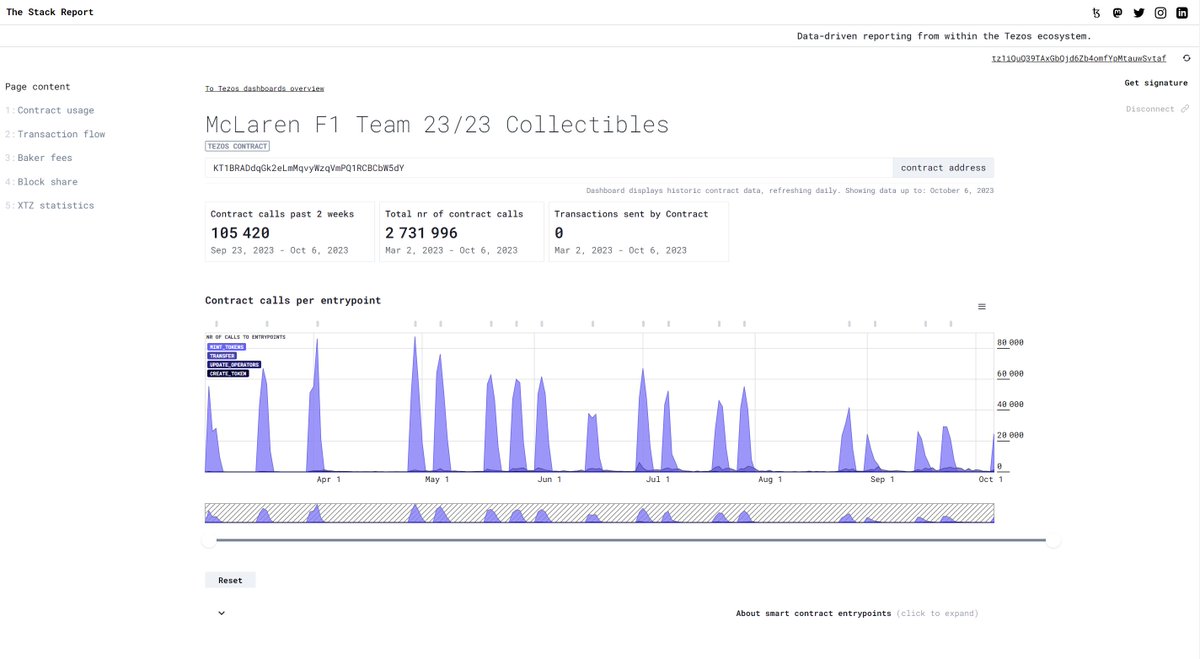Click the hatched chart navigator overview strip
The height and width of the screenshot is (659, 1200).
(599, 513)
